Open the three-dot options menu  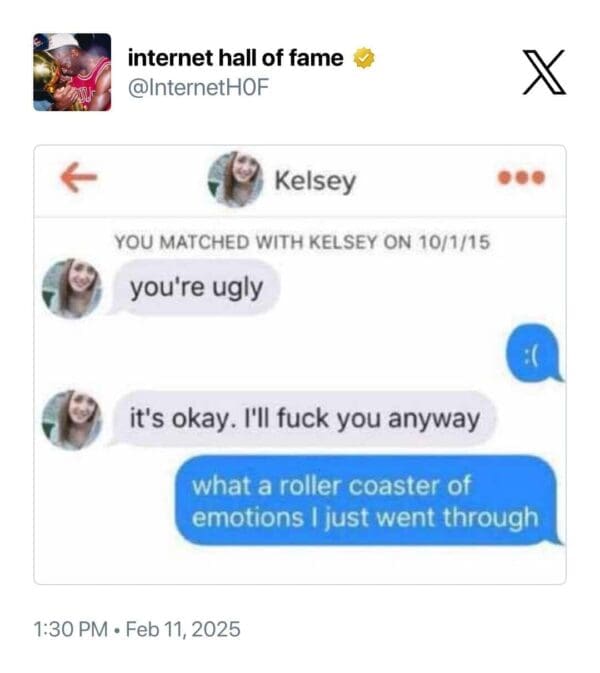pos(521,177)
